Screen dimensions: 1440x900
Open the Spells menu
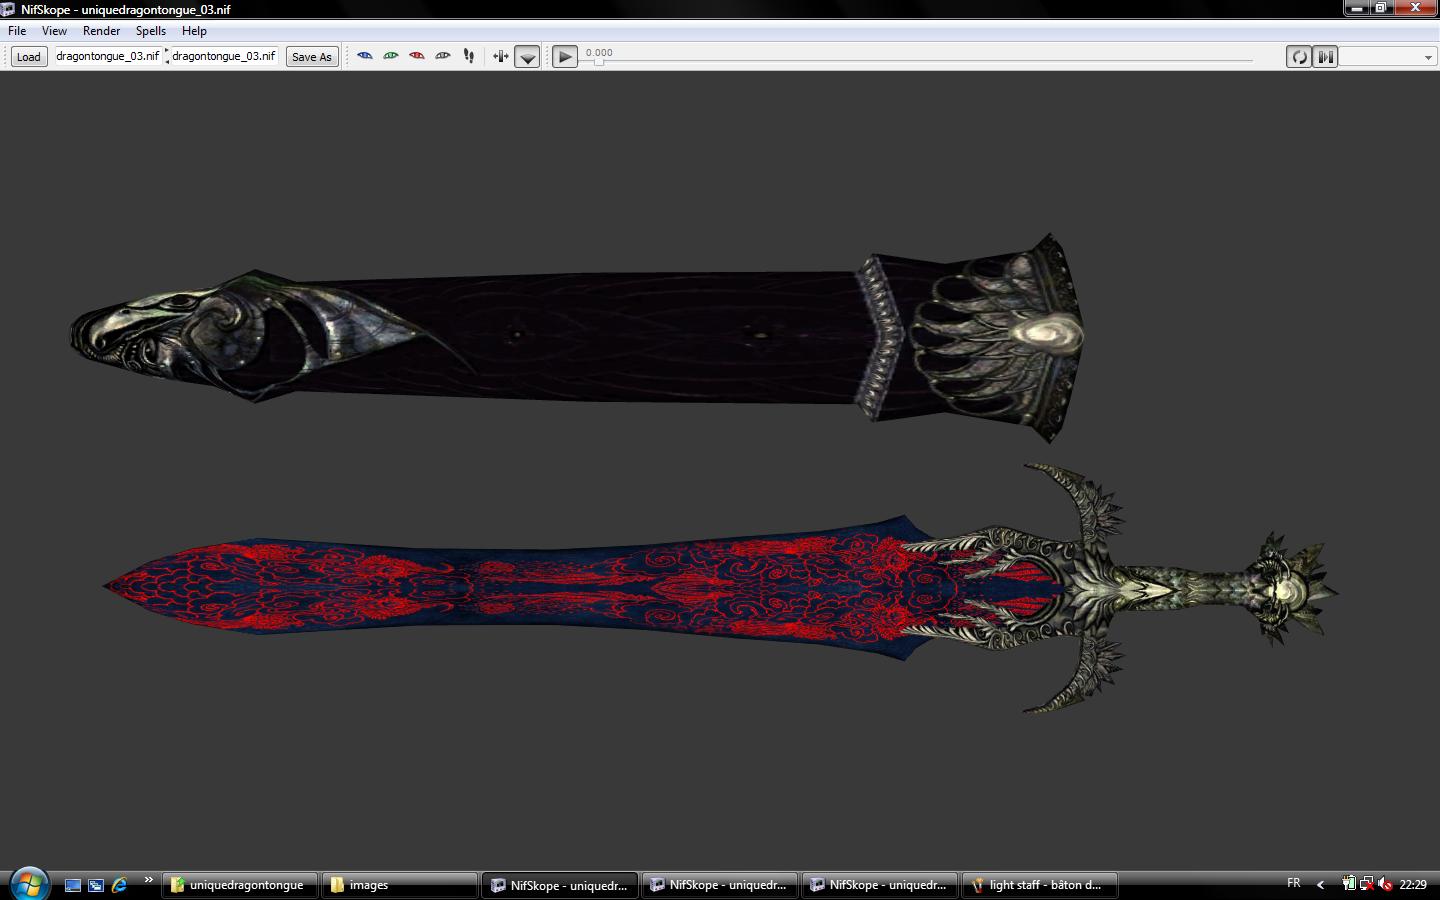tap(151, 31)
